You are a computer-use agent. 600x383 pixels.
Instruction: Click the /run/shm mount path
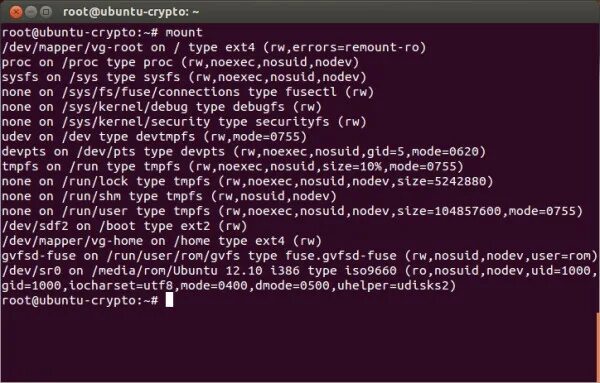click(x=92, y=197)
